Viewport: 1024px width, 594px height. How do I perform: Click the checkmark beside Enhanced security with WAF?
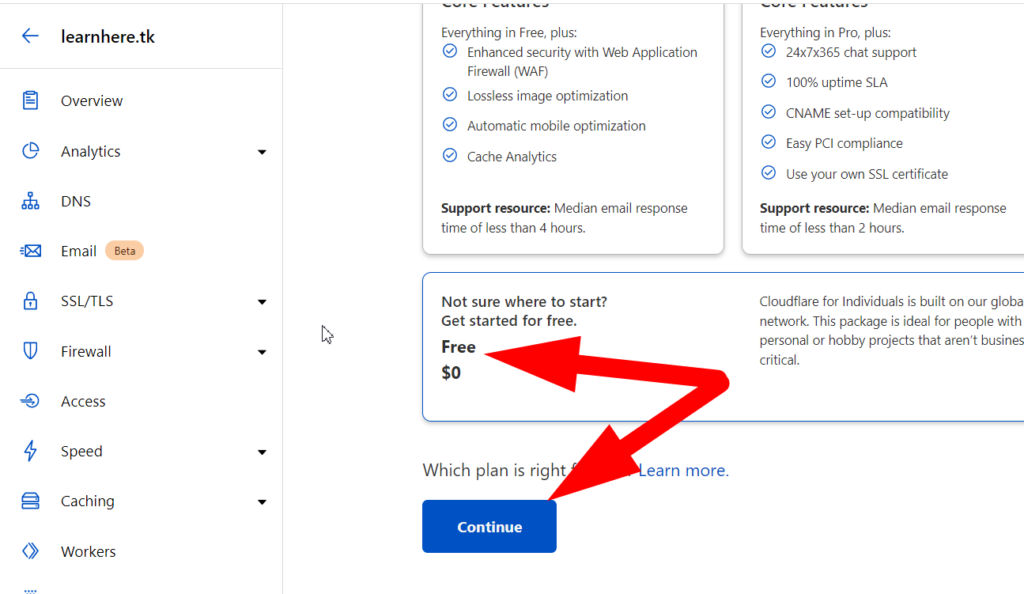pyautogui.click(x=450, y=51)
